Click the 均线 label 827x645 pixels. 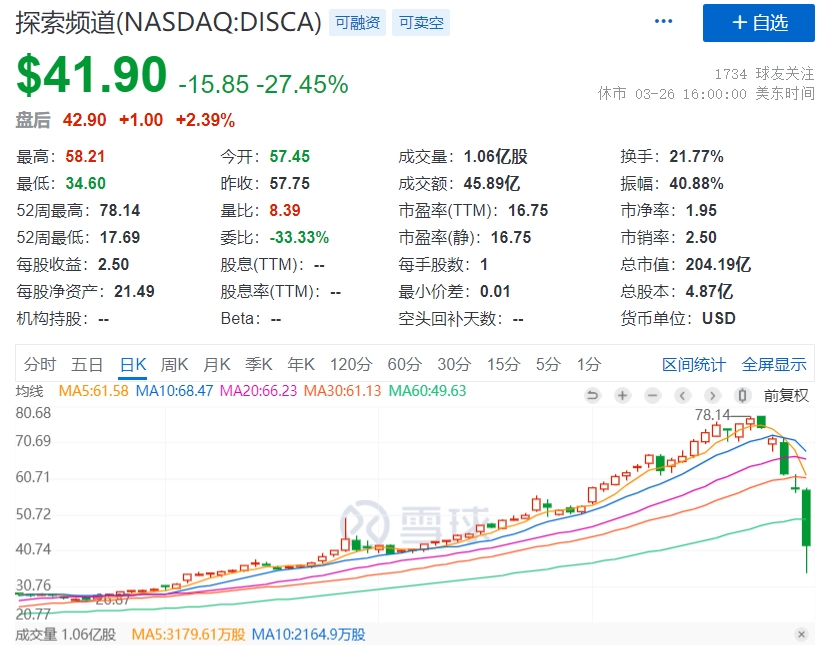pyautogui.click(x=30, y=391)
